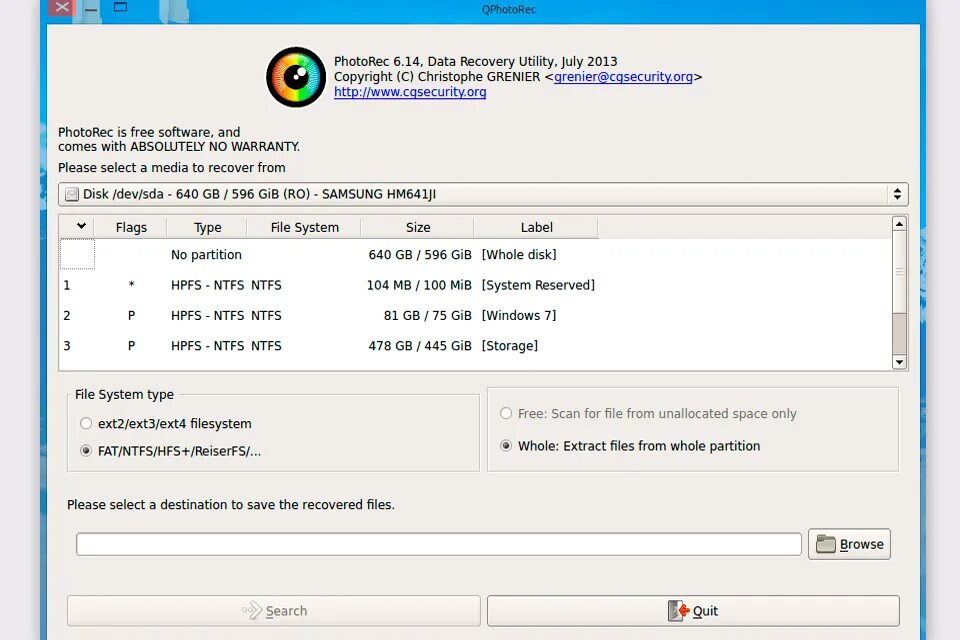Click the asterisk flag of partition 1
Viewport: 960px width, 640px height.
[x=131, y=285]
